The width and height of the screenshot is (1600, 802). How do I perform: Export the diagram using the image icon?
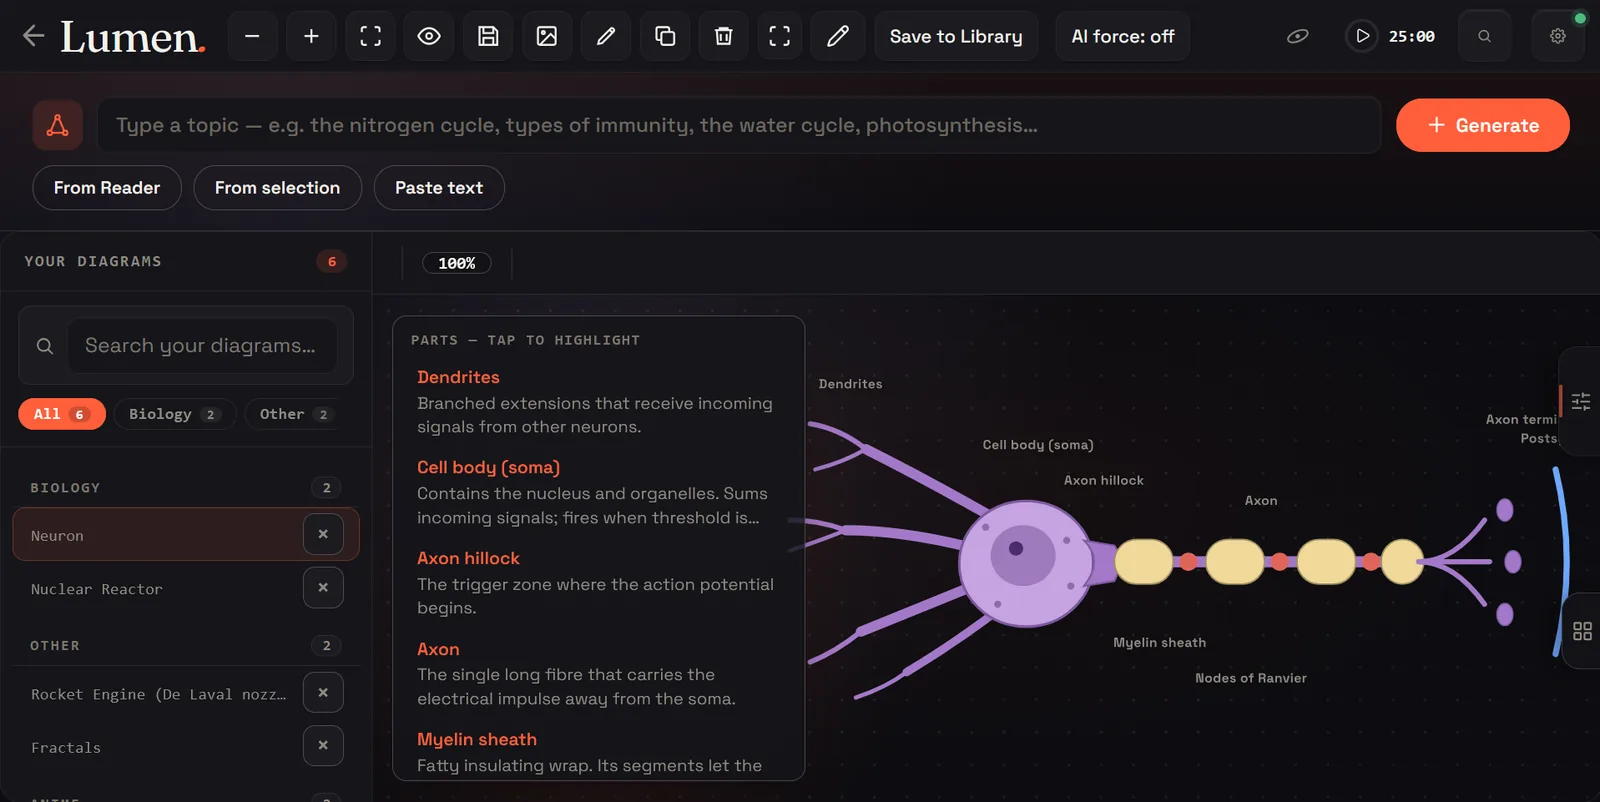(x=547, y=36)
